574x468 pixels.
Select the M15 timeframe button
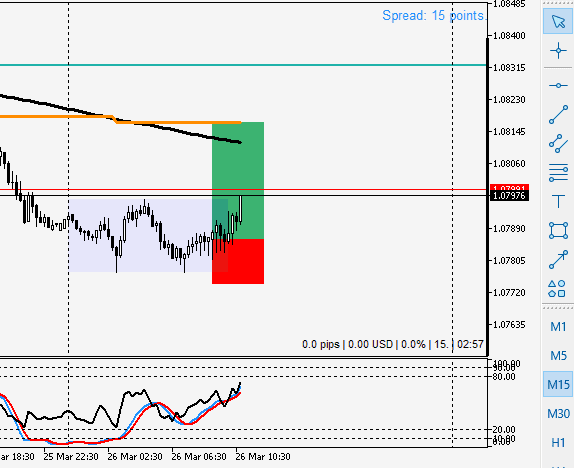(558, 385)
